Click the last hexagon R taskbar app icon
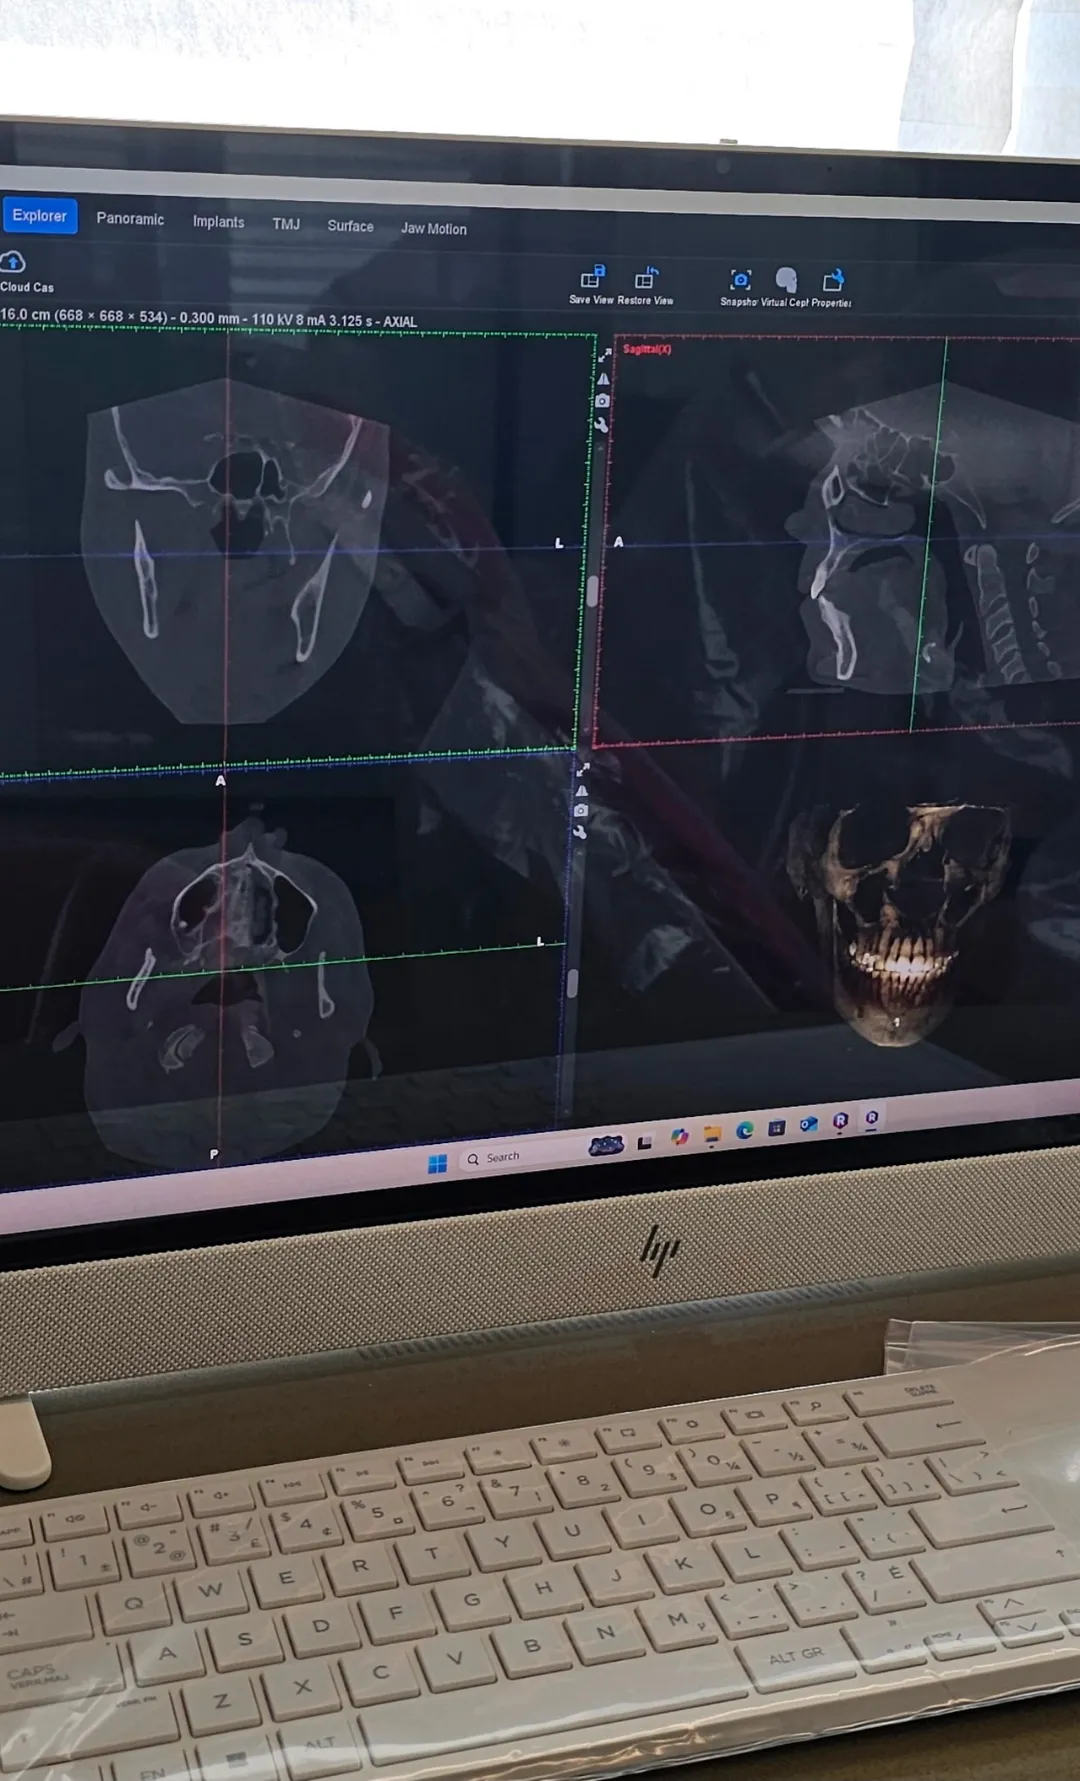1080x1781 pixels. tap(871, 1117)
